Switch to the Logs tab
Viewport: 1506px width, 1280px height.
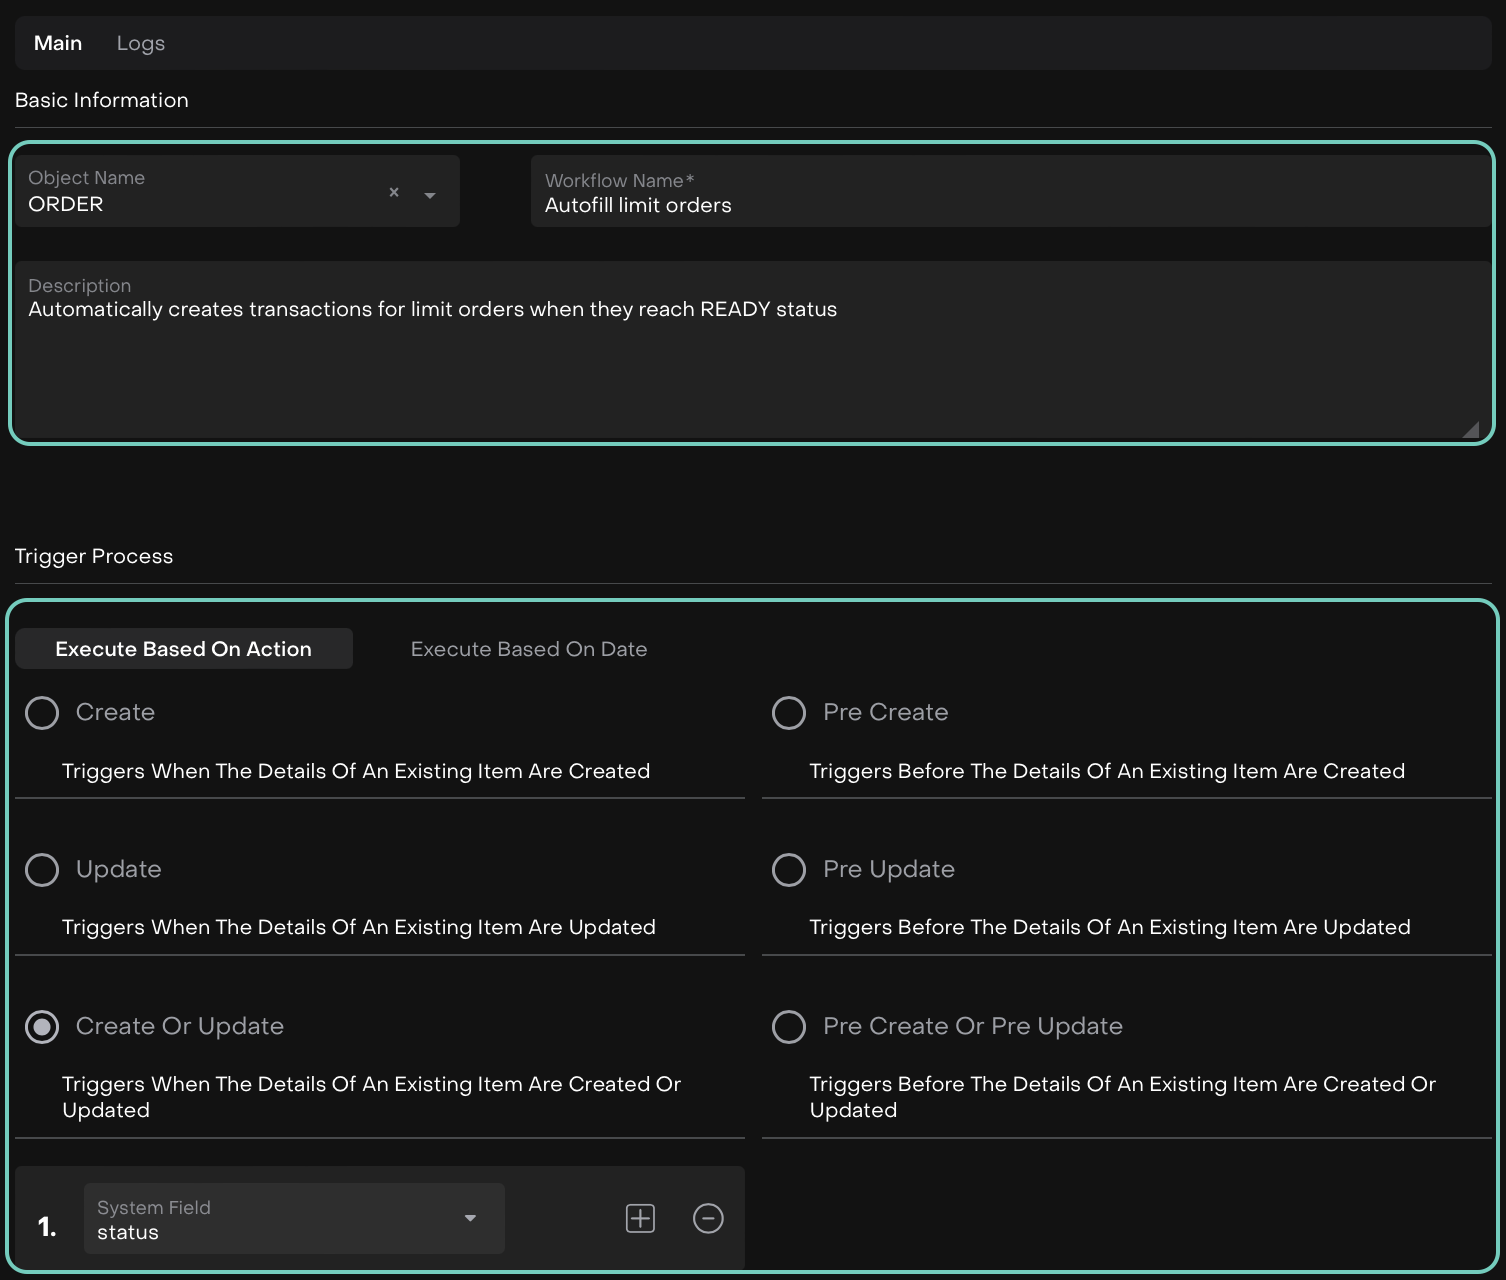pos(140,43)
